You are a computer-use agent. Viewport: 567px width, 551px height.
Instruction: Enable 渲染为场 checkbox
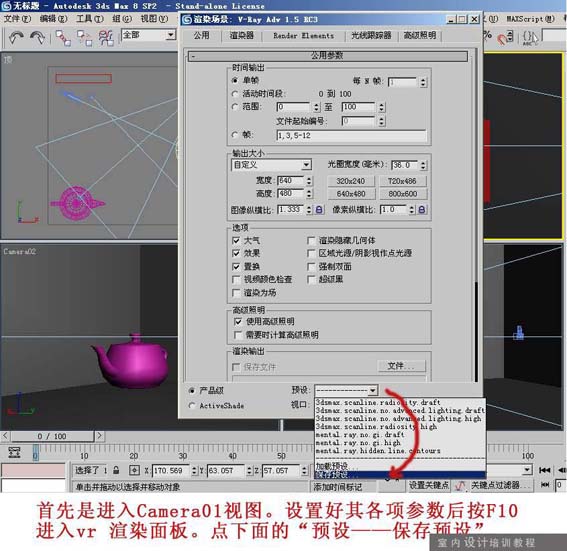236,293
